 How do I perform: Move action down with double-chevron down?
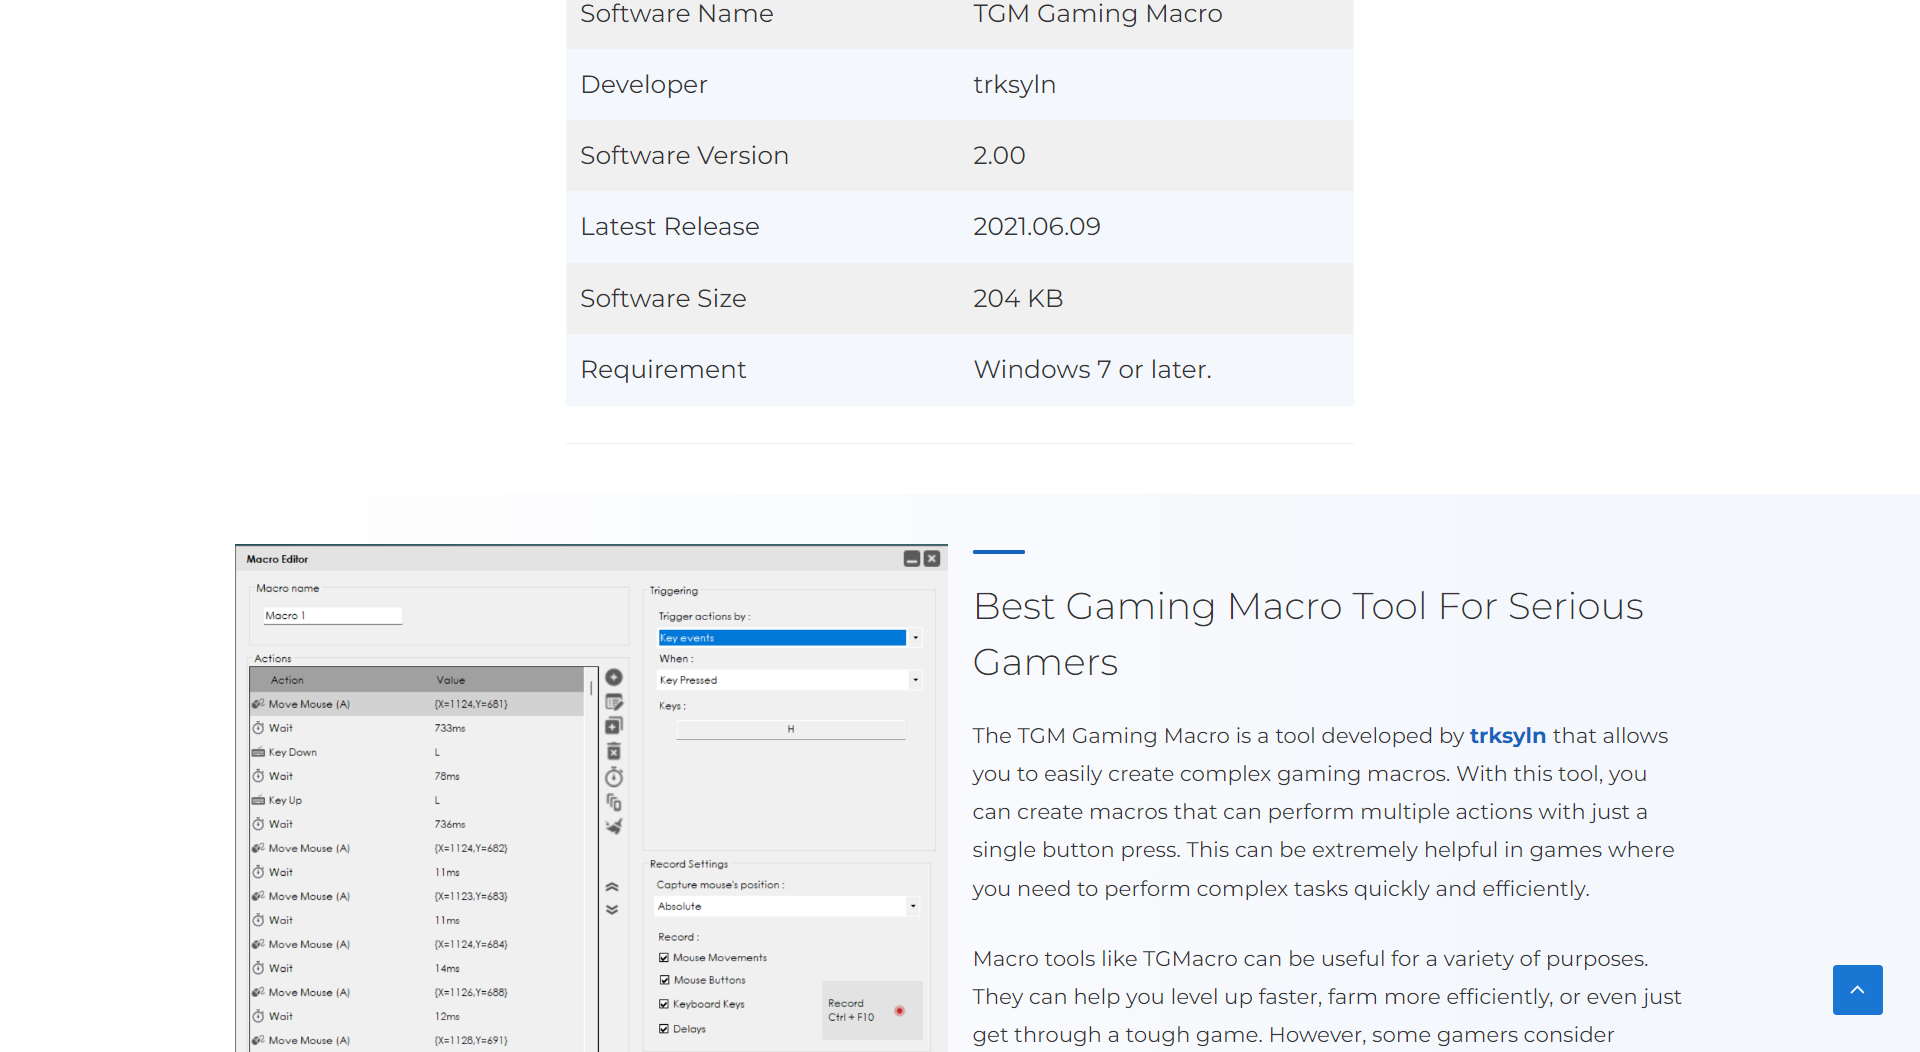coord(612,909)
